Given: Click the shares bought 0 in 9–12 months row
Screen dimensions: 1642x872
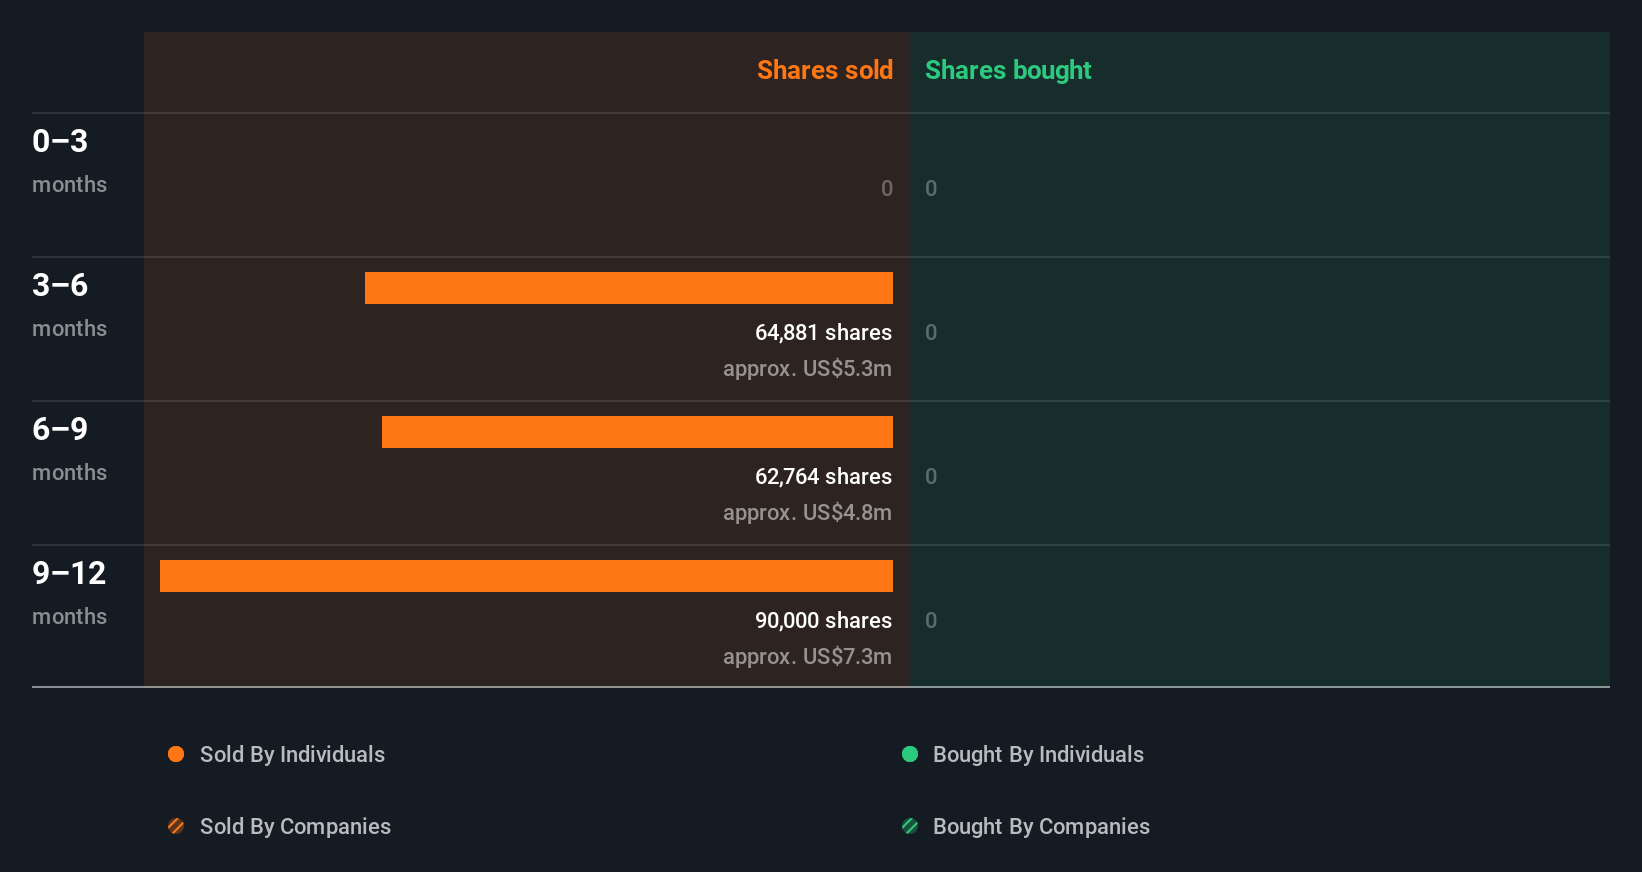Looking at the screenshot, I should (931, 620).
